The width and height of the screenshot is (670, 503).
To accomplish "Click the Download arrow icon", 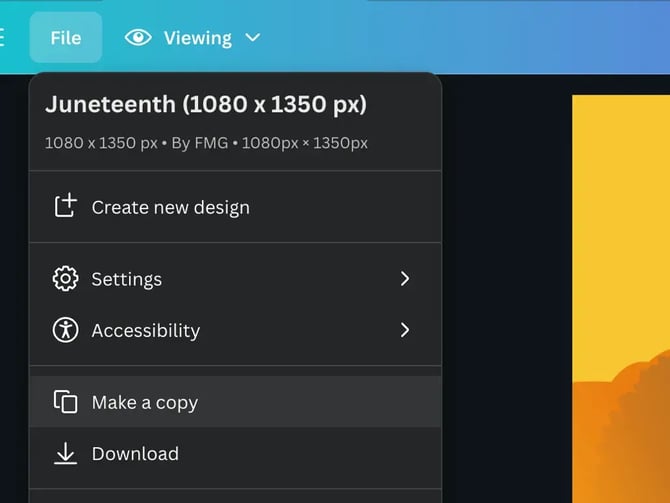I will tap(65, 454).
